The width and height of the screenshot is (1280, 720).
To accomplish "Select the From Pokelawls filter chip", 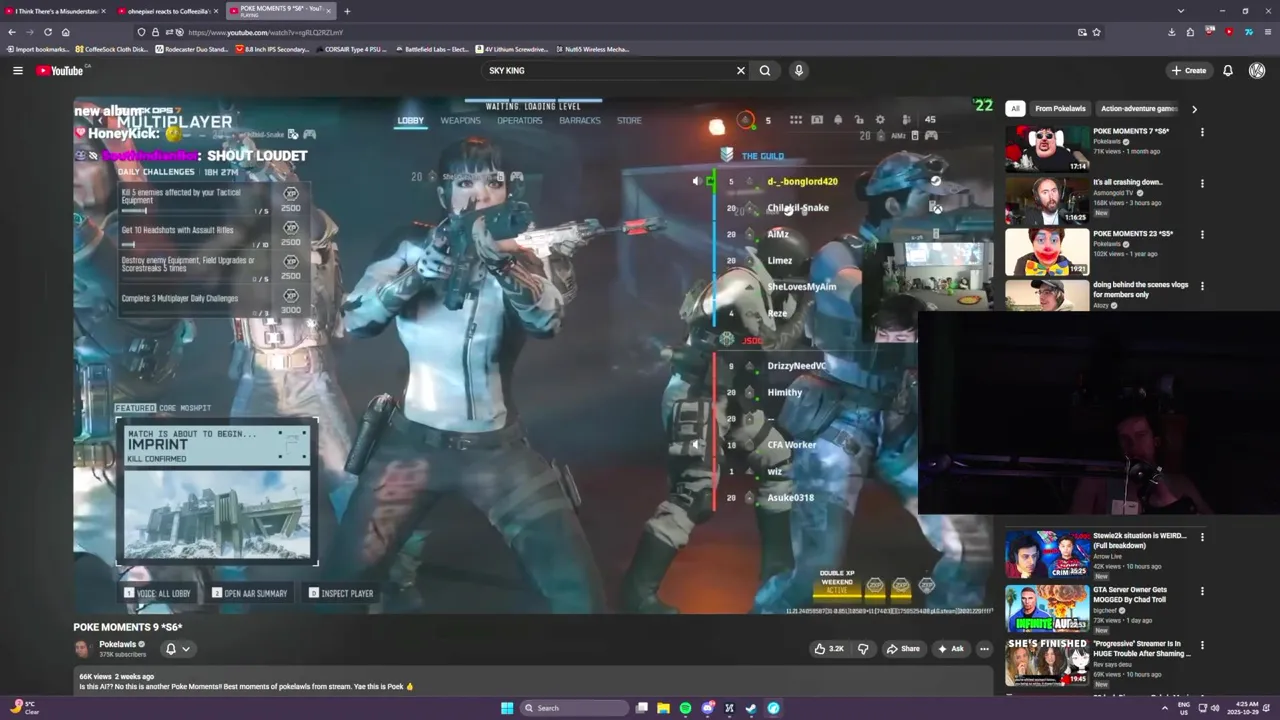I will pos(1060,108).
